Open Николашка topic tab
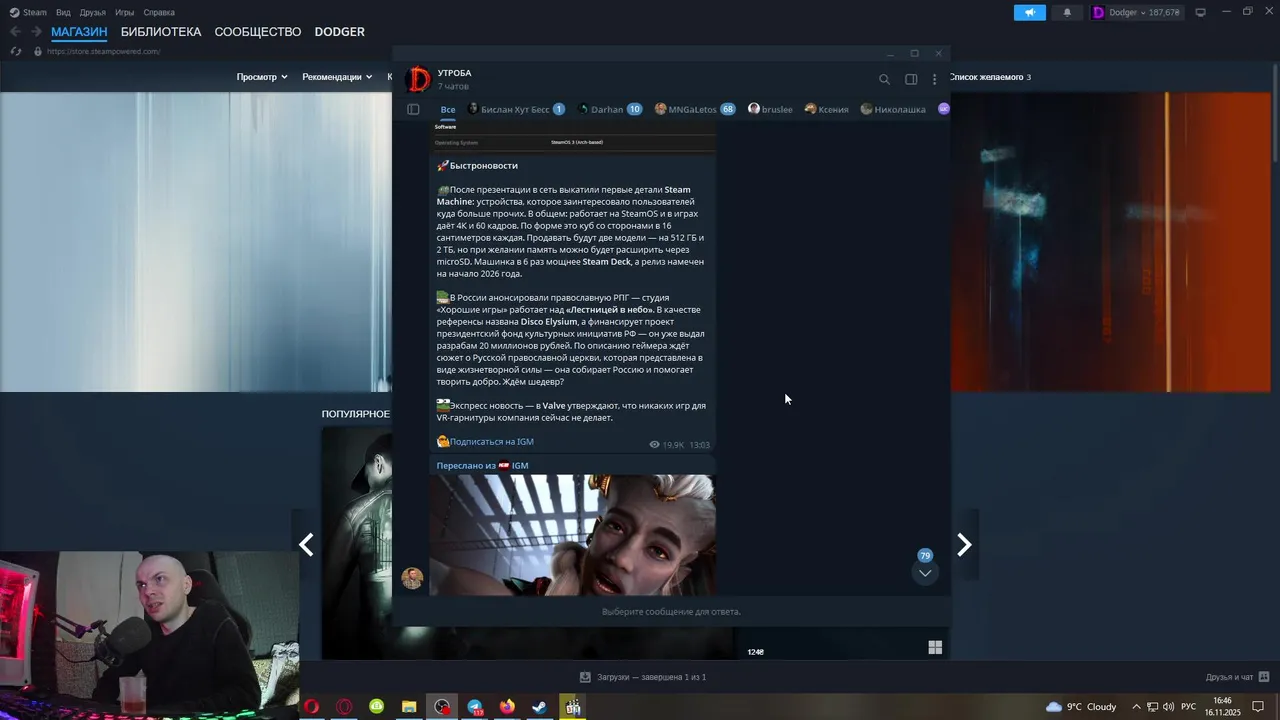This screenshot has height=720, width=1280. (x=893, y=109)
